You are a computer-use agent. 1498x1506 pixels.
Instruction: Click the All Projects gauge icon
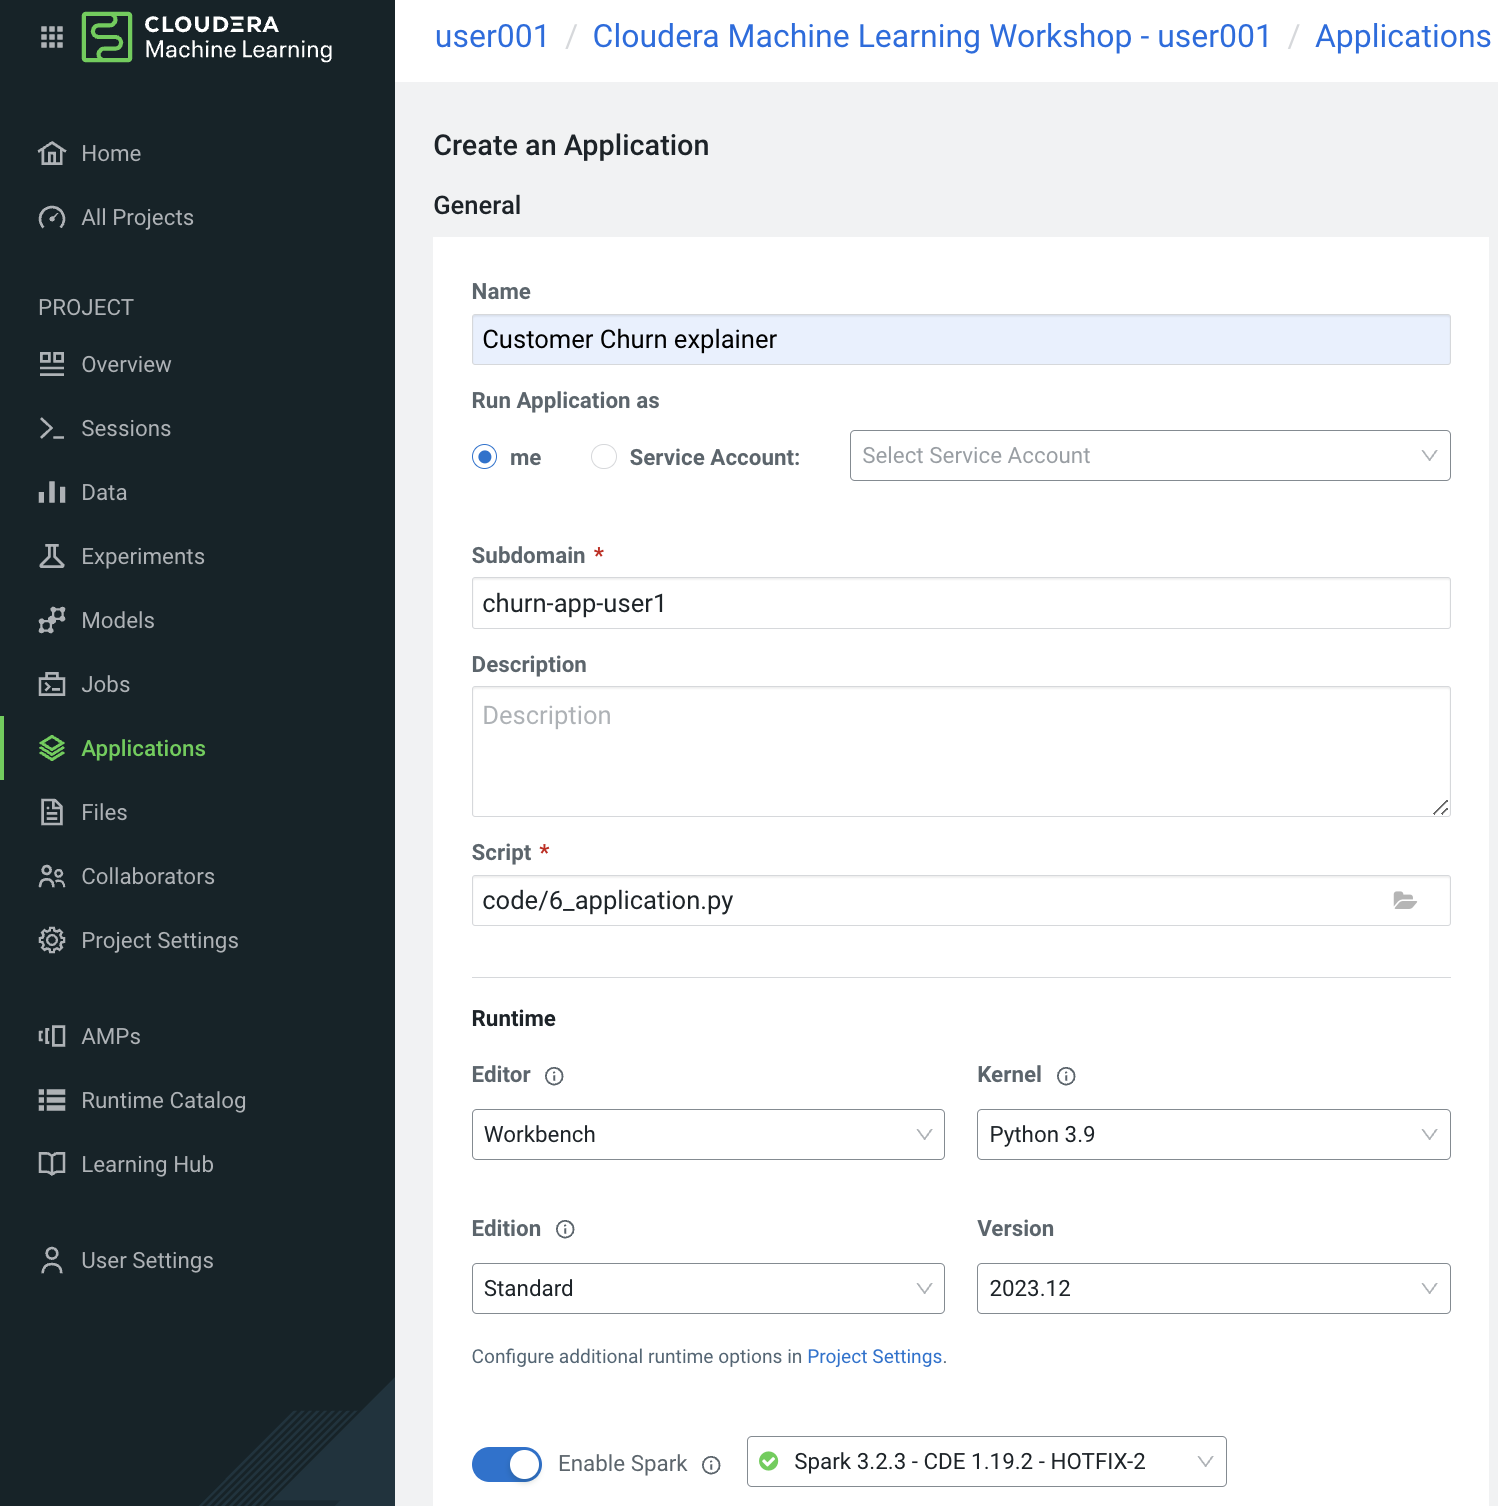[x=52, y=217]
